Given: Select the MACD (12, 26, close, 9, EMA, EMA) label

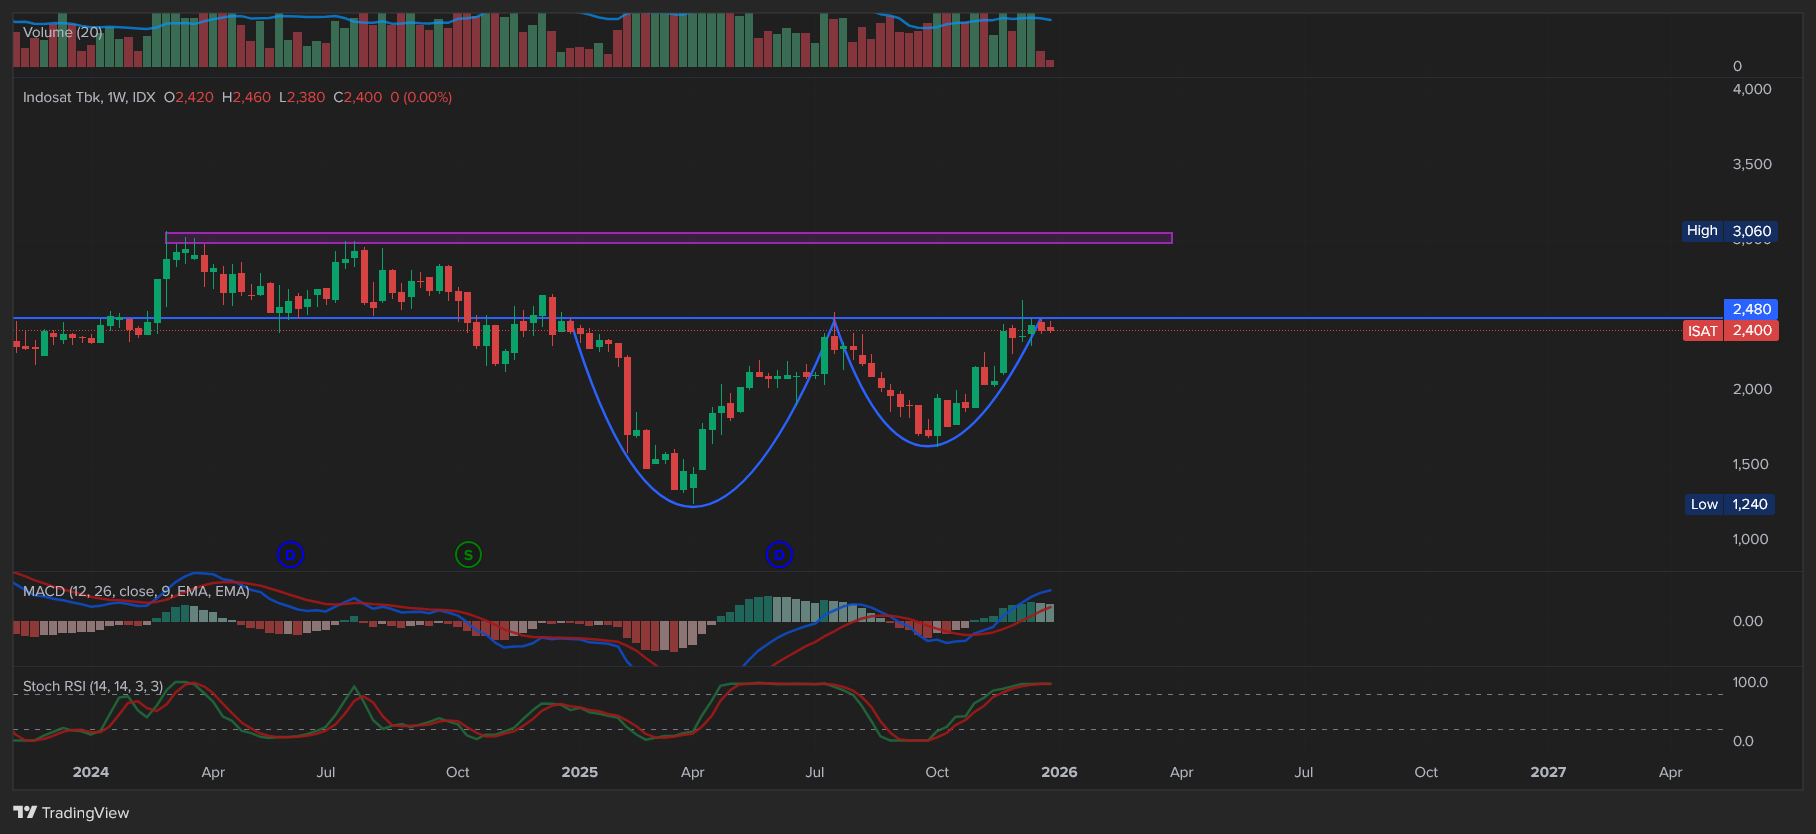Looking at the screenshot, I should pos(136,591).
